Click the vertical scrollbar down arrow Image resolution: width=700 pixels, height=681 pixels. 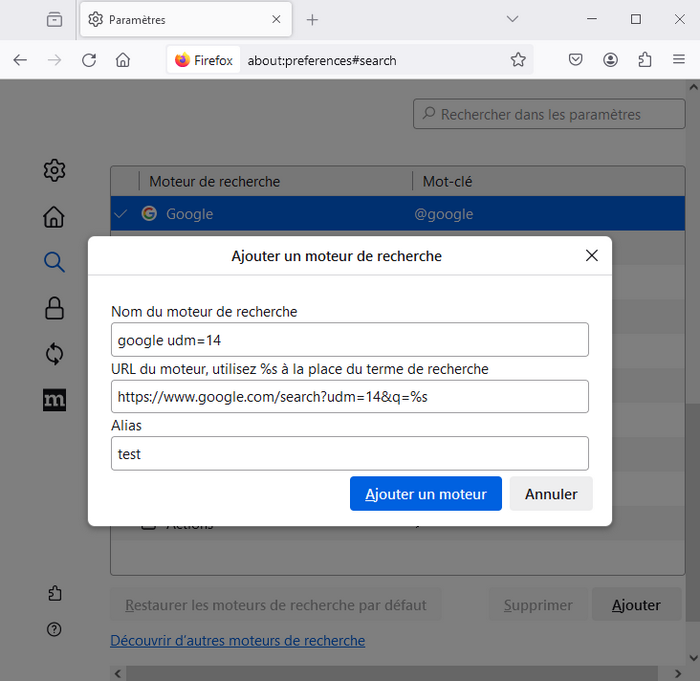(693, 658)
